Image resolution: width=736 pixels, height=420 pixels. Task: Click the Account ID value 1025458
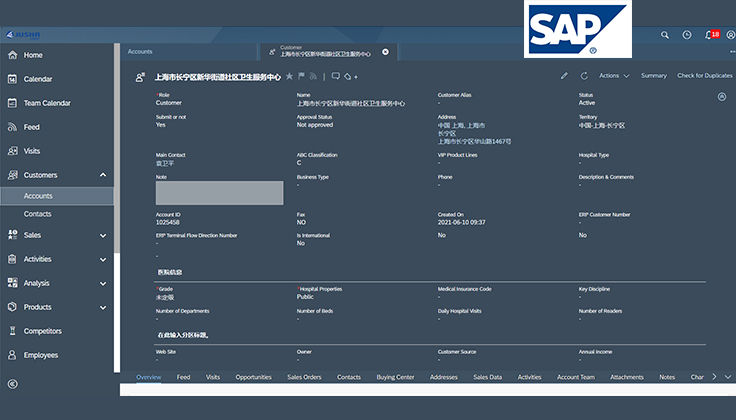(168, 222)
